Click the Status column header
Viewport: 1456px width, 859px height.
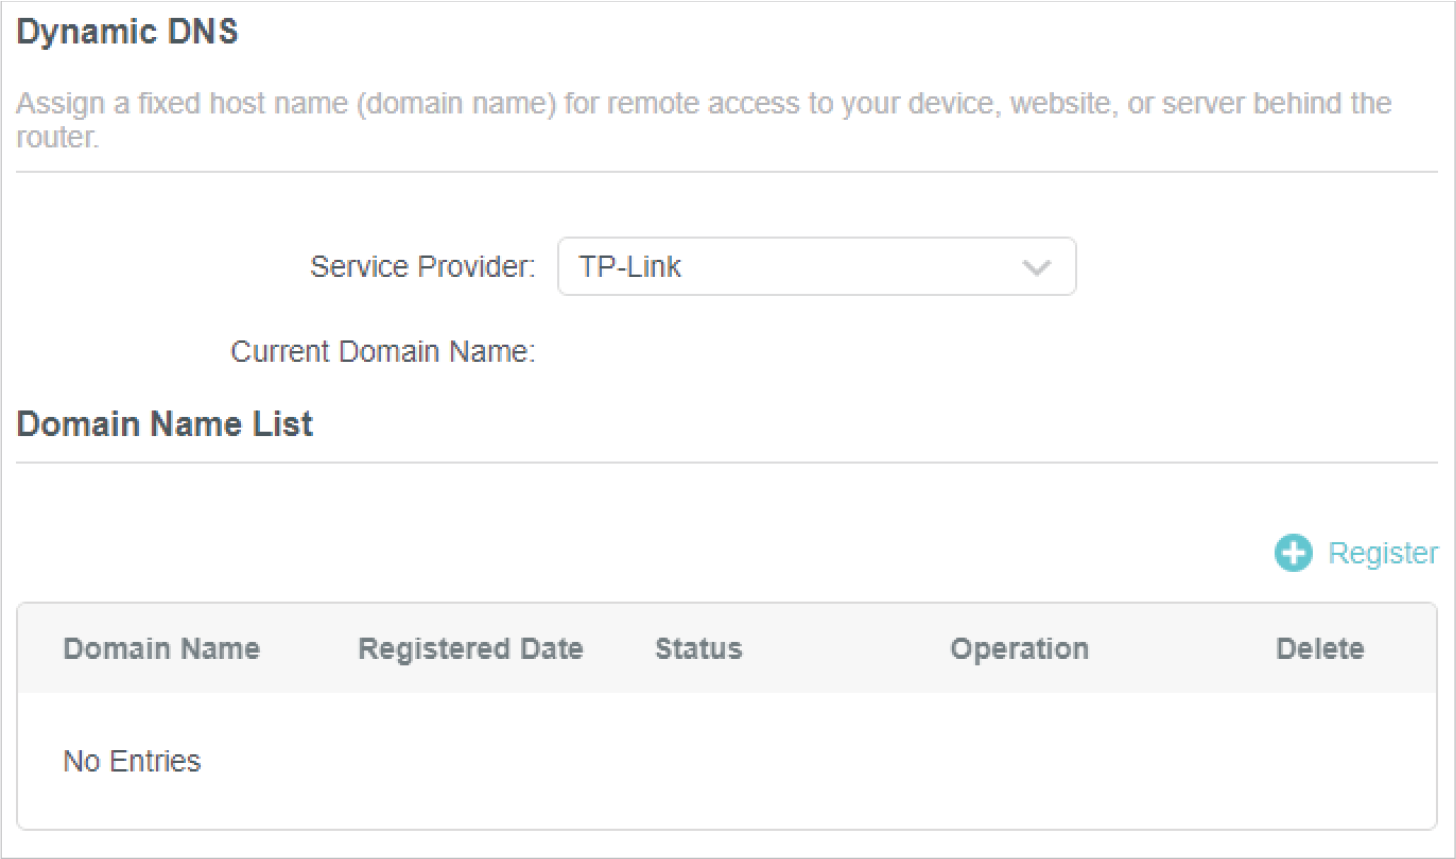click(x=698, y=649)
